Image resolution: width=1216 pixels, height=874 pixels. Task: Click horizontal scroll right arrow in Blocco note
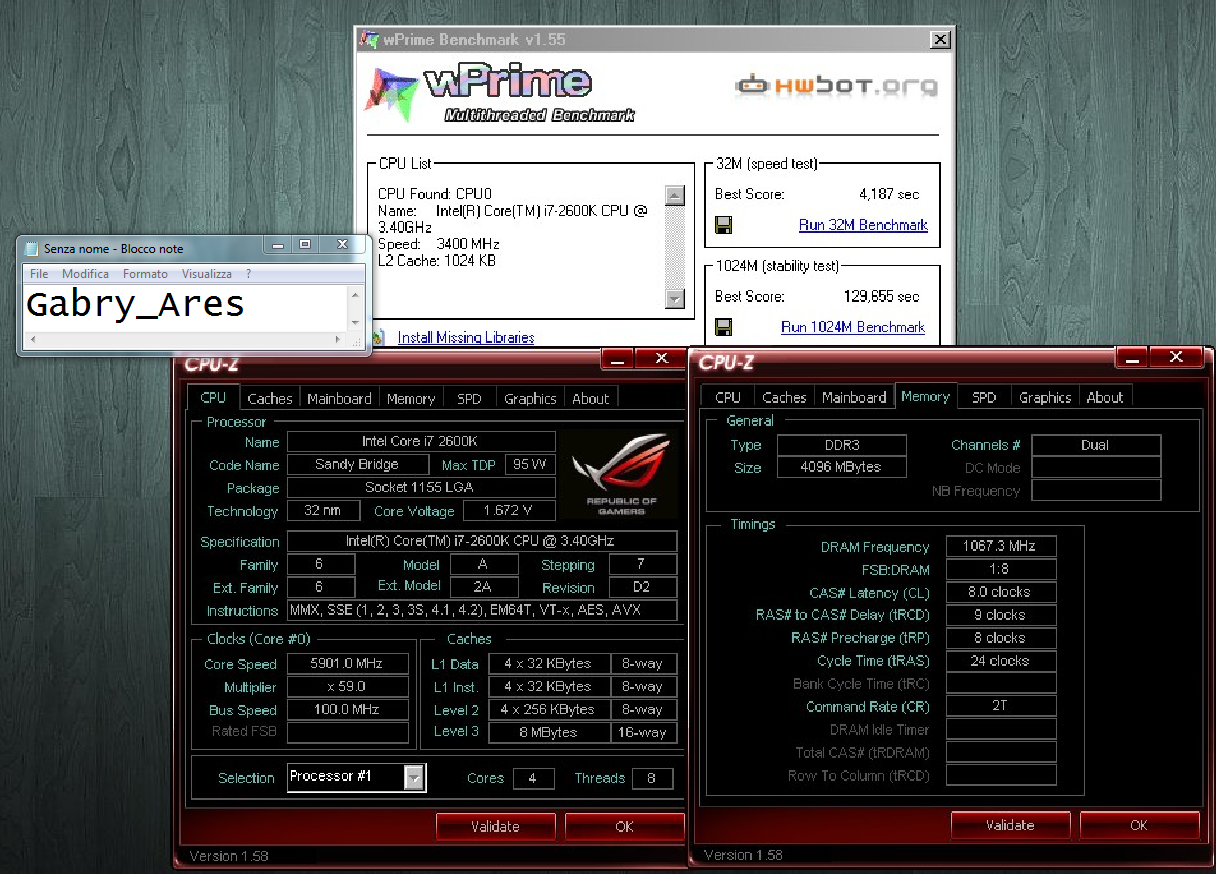coord(339,340)
